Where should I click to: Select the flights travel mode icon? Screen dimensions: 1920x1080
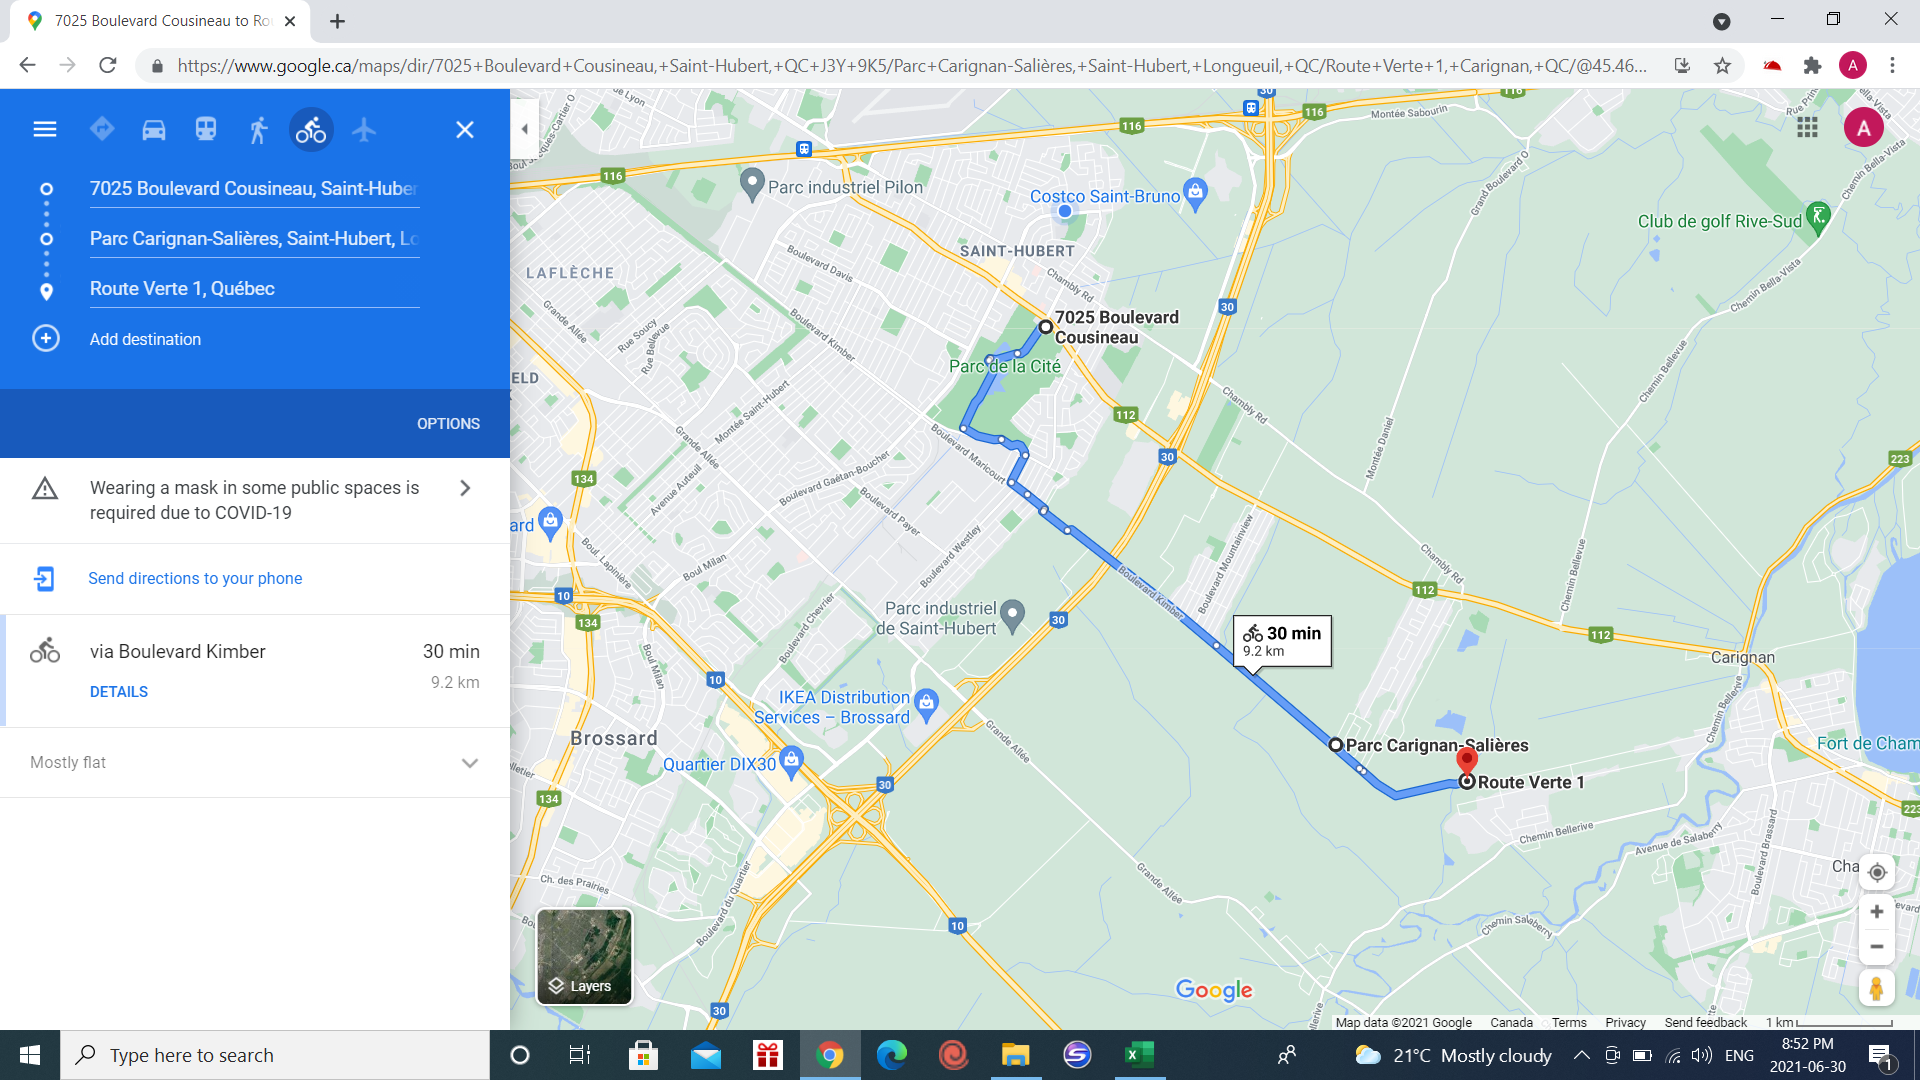(364, 130)
